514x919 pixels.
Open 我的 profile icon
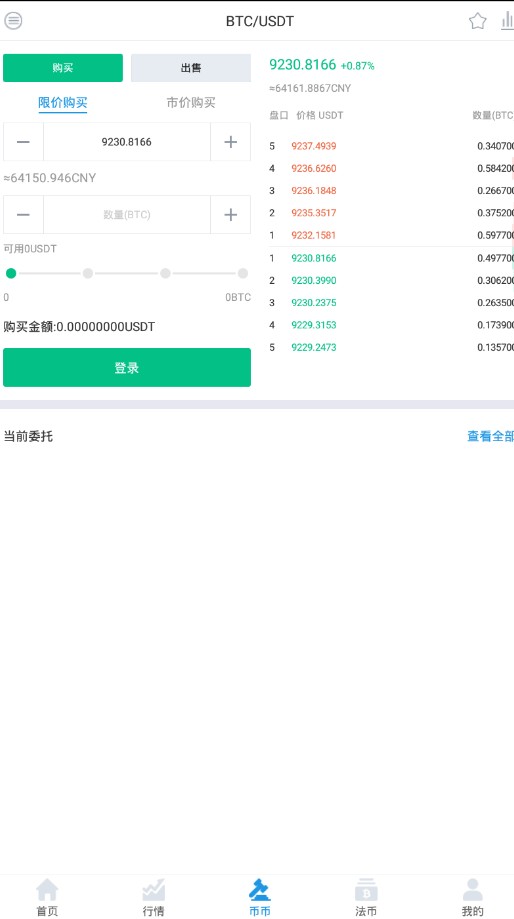click(x=472, y=890)
